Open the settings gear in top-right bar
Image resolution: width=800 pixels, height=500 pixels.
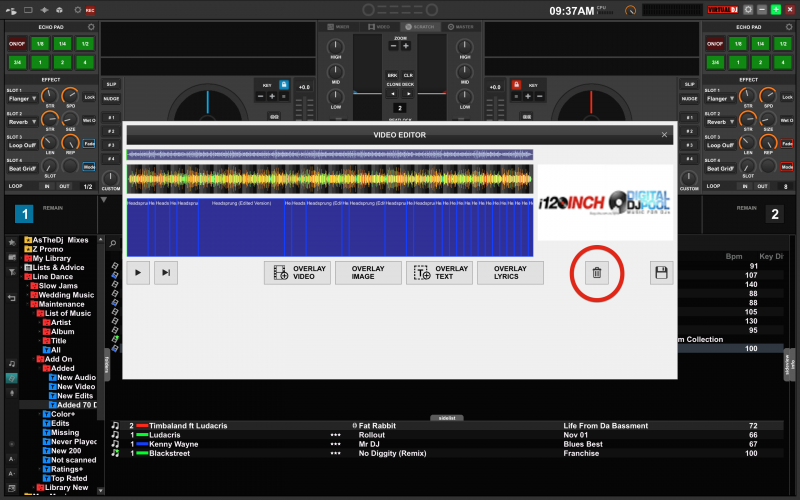click(x=748, y=10)
